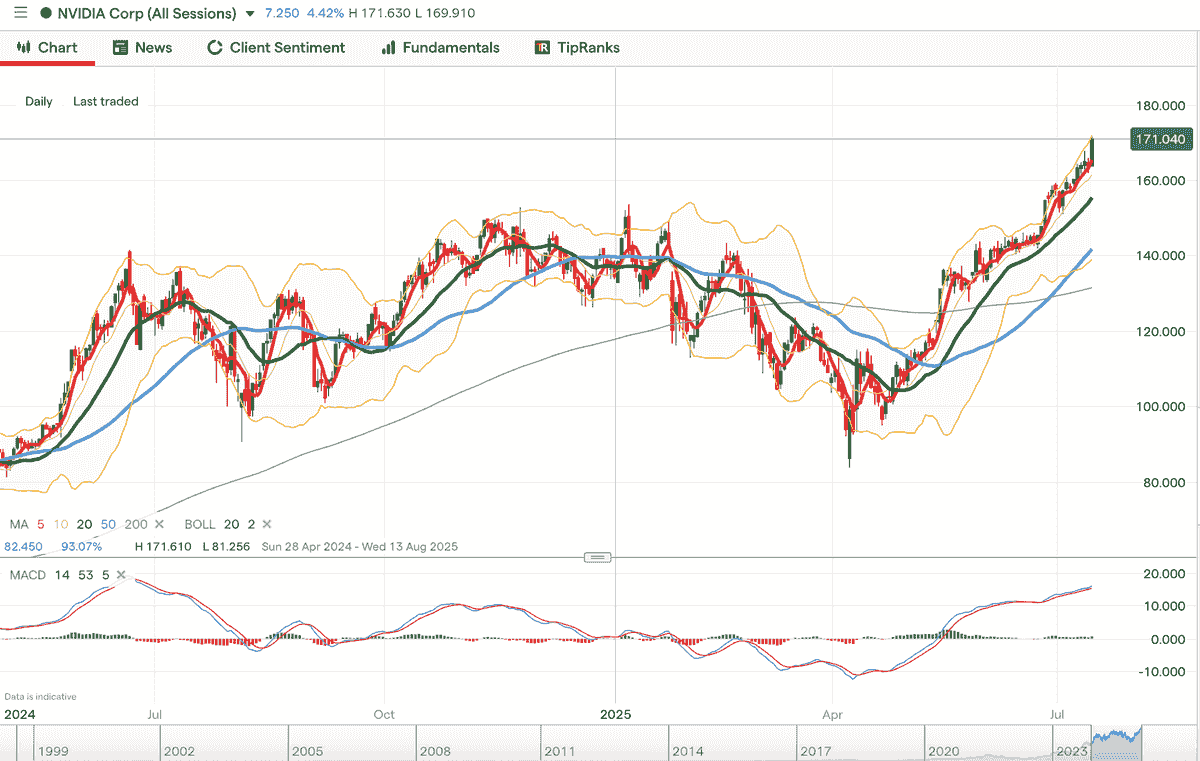
Task: Click the MACD 53 period value
Action: pyautogui.click(x=85, y=575)
